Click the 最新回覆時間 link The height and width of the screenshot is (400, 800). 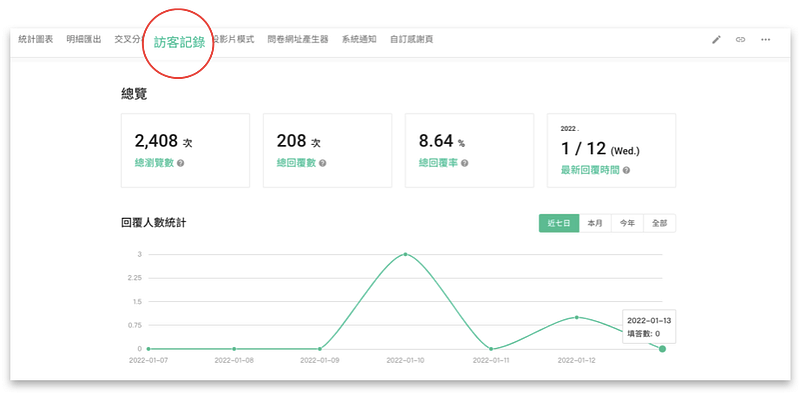590,170
